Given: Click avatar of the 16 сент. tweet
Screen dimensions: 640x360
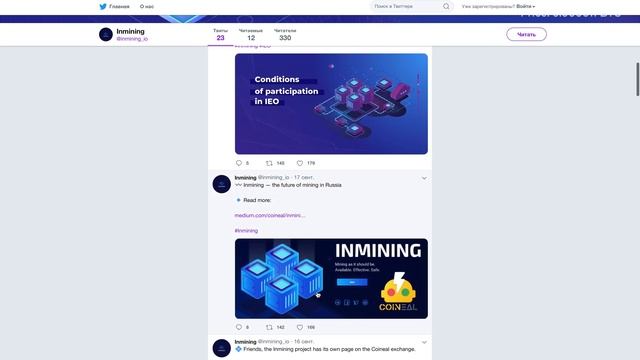Looking at the screenshot, I should coord(222,348).
